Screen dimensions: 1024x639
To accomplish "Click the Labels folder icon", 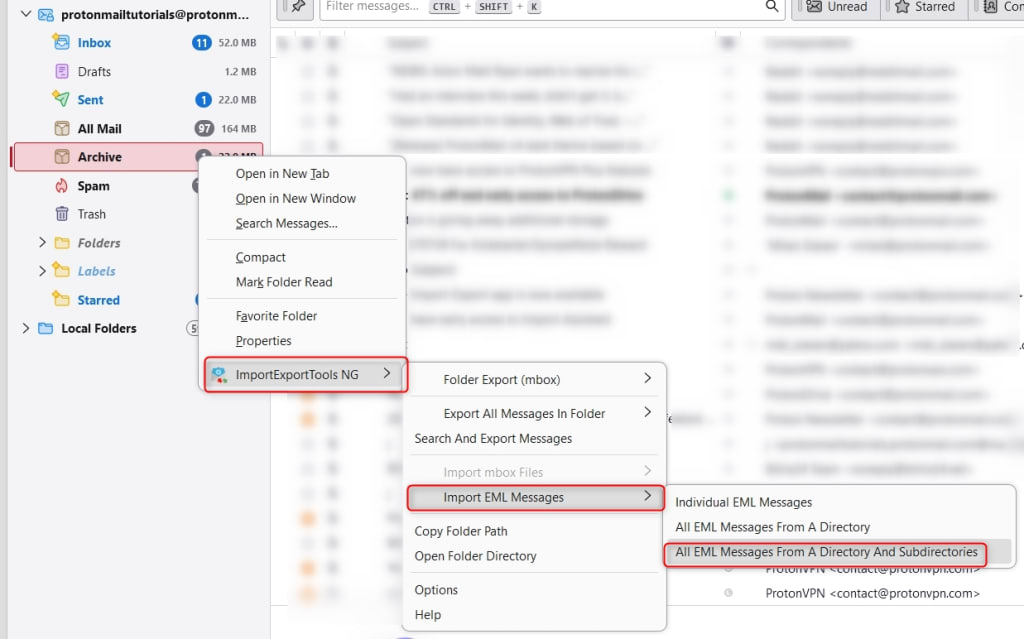I will pos(61,270).
